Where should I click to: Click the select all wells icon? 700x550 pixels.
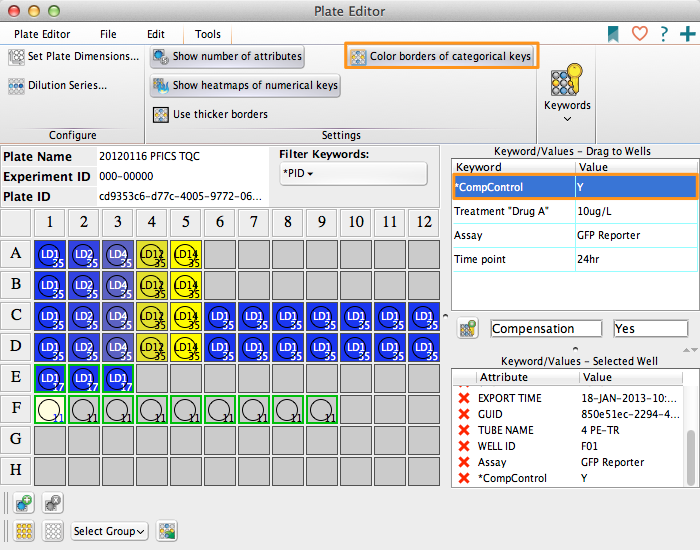click(x=24, y=531)
